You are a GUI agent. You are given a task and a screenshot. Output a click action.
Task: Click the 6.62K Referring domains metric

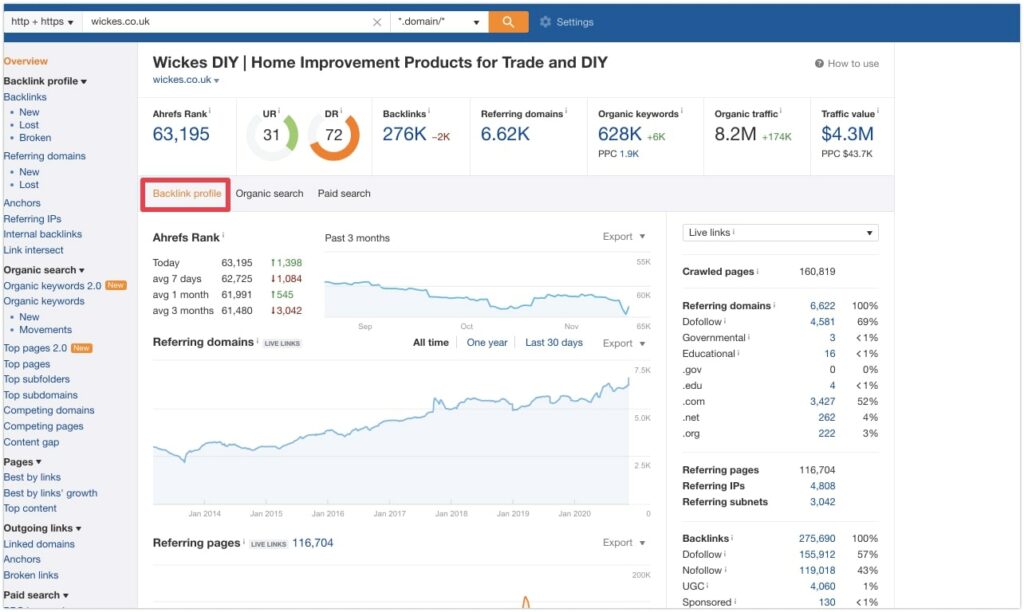505,134
